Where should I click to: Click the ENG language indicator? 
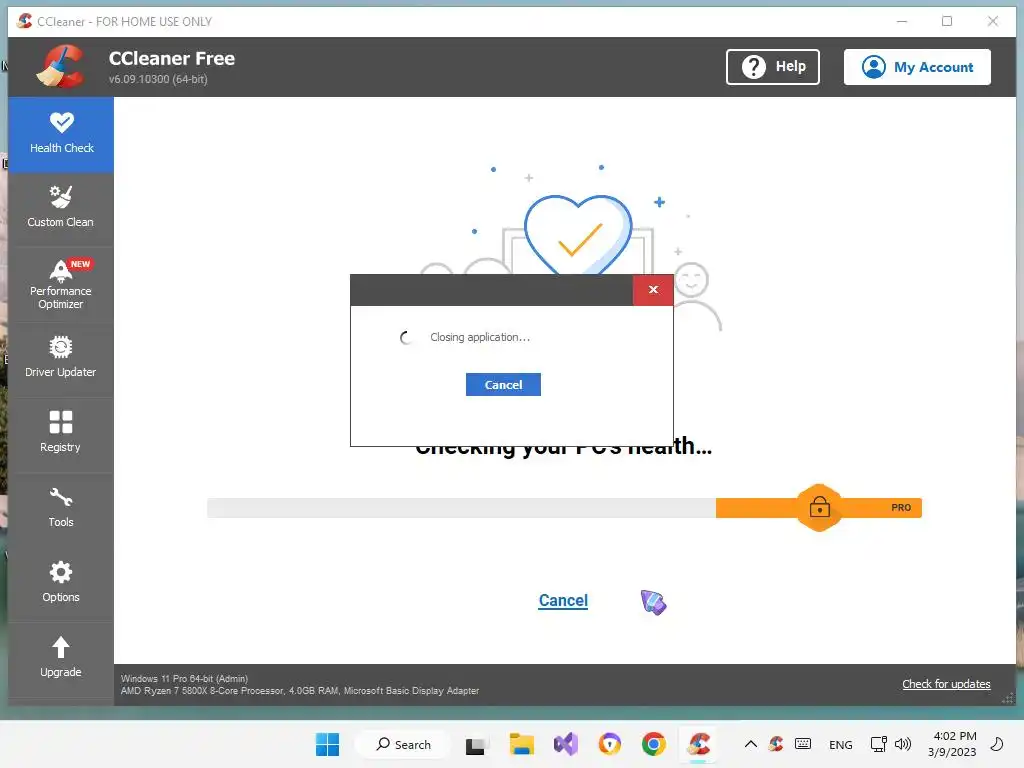click(x=840, y=744)
